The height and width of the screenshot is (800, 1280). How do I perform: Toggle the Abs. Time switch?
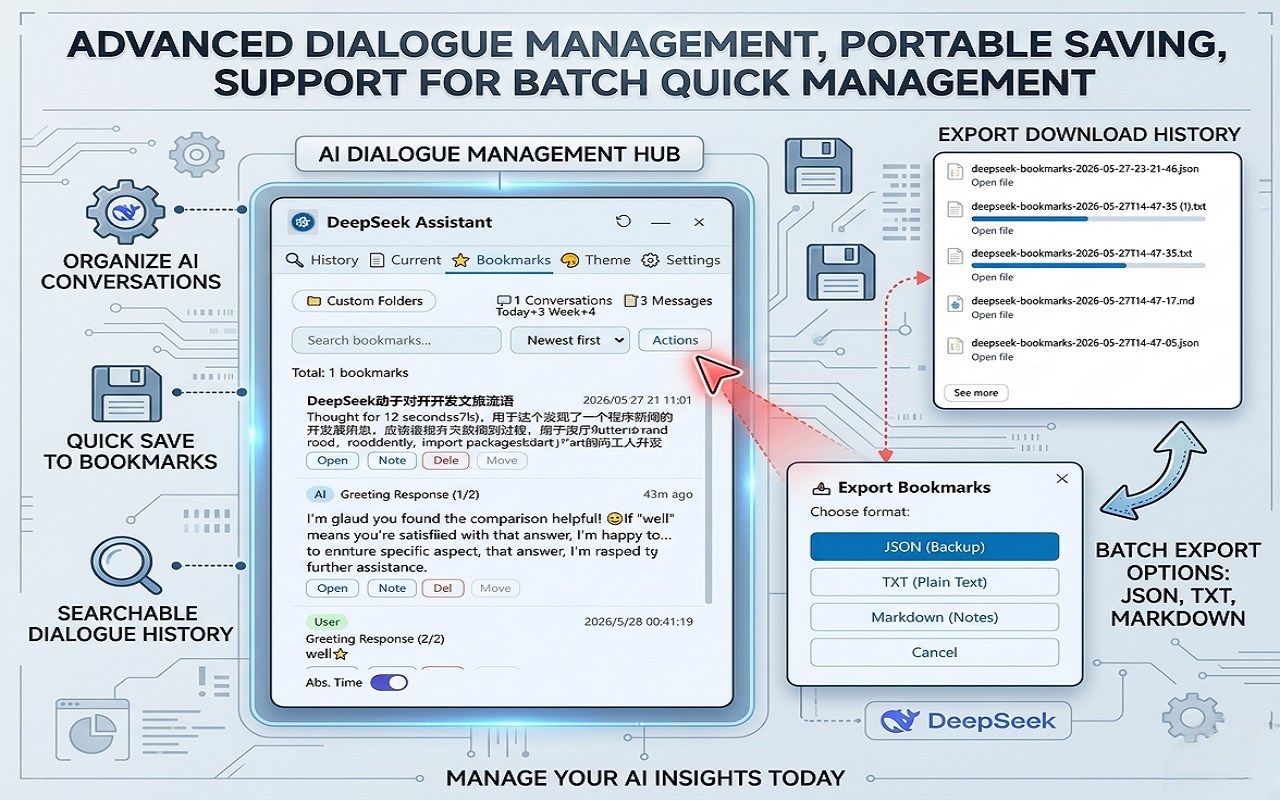click(x=389, y=683)
